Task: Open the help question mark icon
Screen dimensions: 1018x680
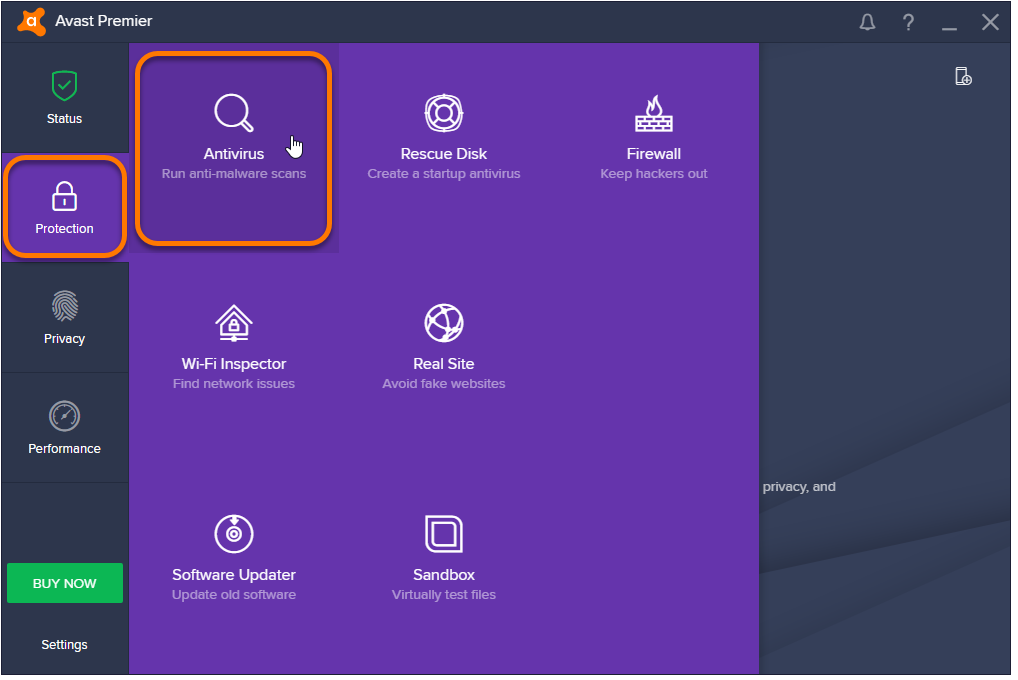Action: [908, 22]
